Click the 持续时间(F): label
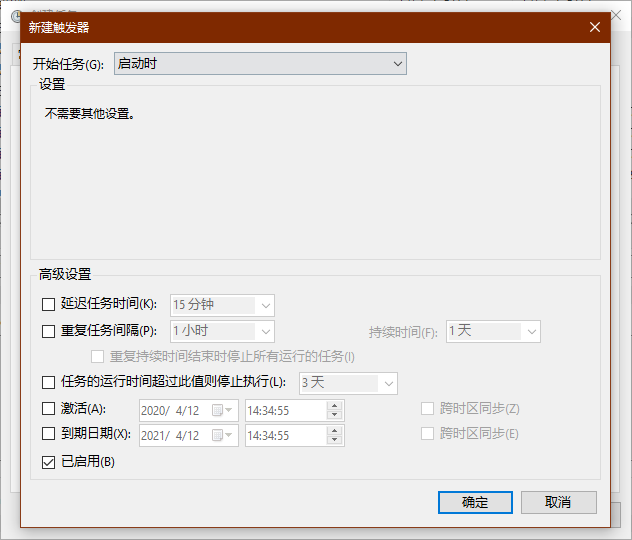This screenshot has height=540, width=632. (403, 332)
